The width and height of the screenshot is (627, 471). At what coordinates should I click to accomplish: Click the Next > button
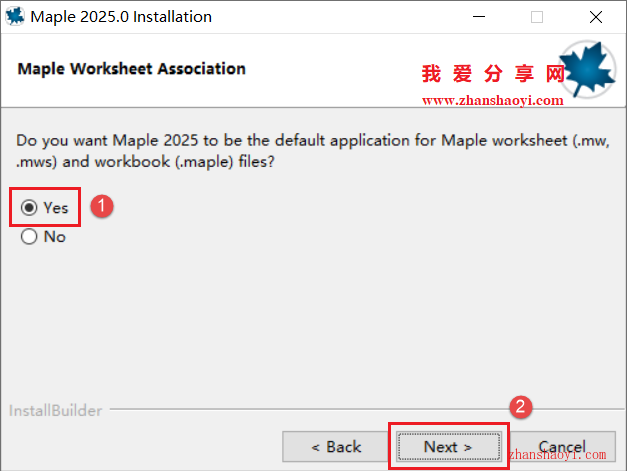point(449,447)
